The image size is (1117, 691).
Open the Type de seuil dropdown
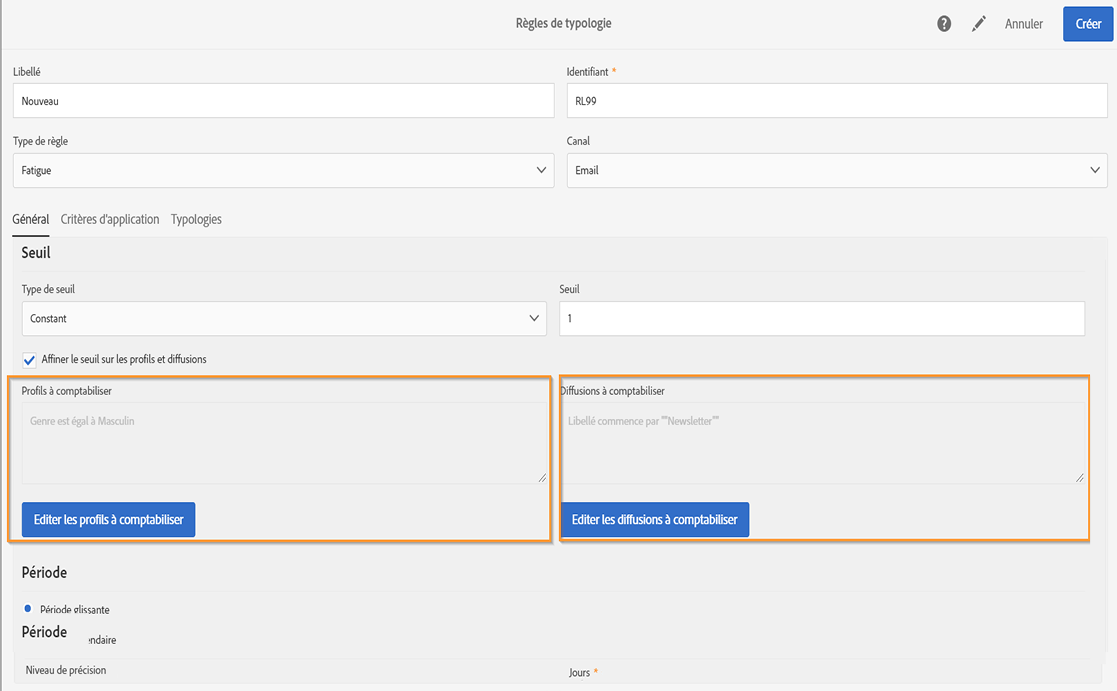[283, 319]
